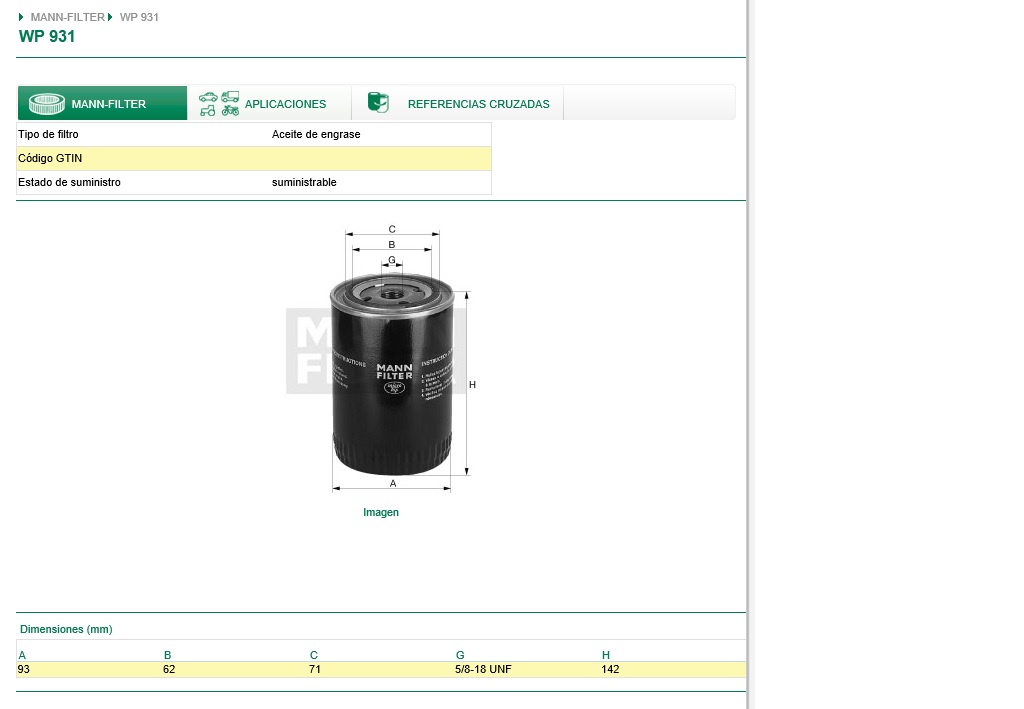Select the 'Código GTIN' row
This screenshot has height=709, width=1024.
254,159
